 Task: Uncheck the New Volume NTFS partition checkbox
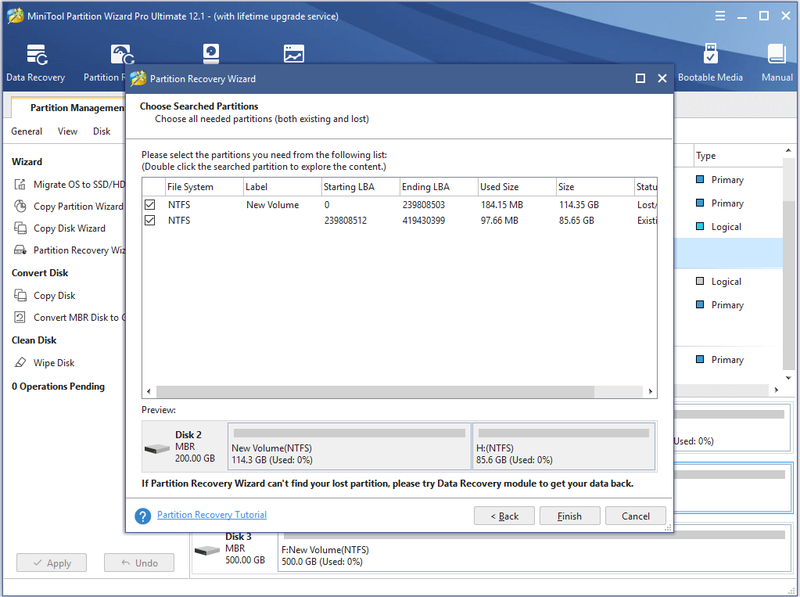[x=150, y=205]
